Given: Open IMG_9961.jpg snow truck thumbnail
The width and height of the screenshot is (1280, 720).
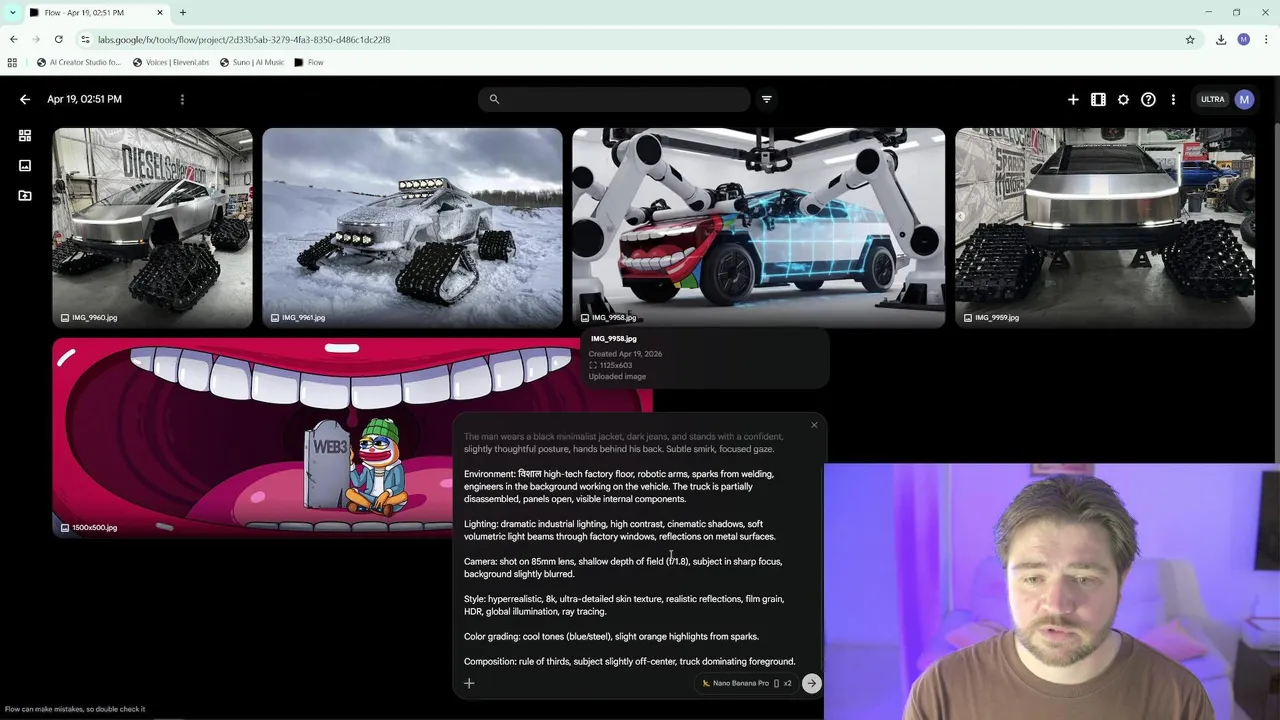Looking at the screenshot, I should (x=412, y=227).
